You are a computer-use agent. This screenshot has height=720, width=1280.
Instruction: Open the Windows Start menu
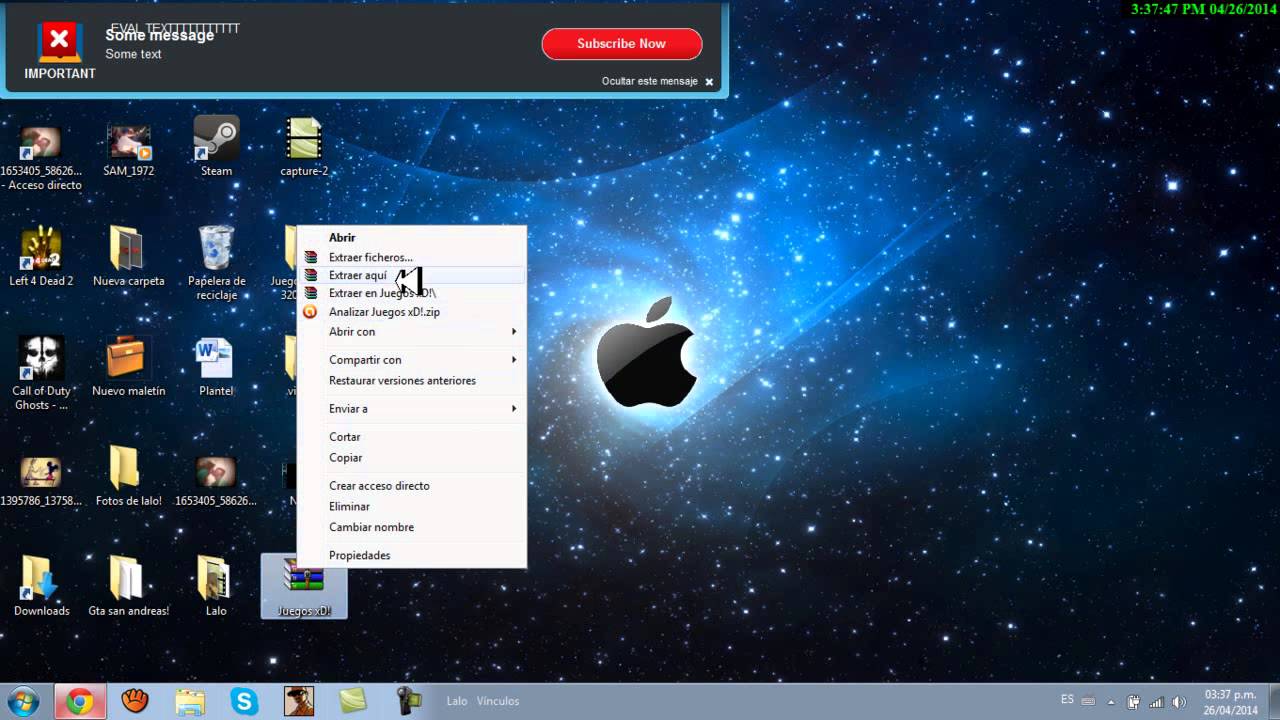tap(23, 701)
